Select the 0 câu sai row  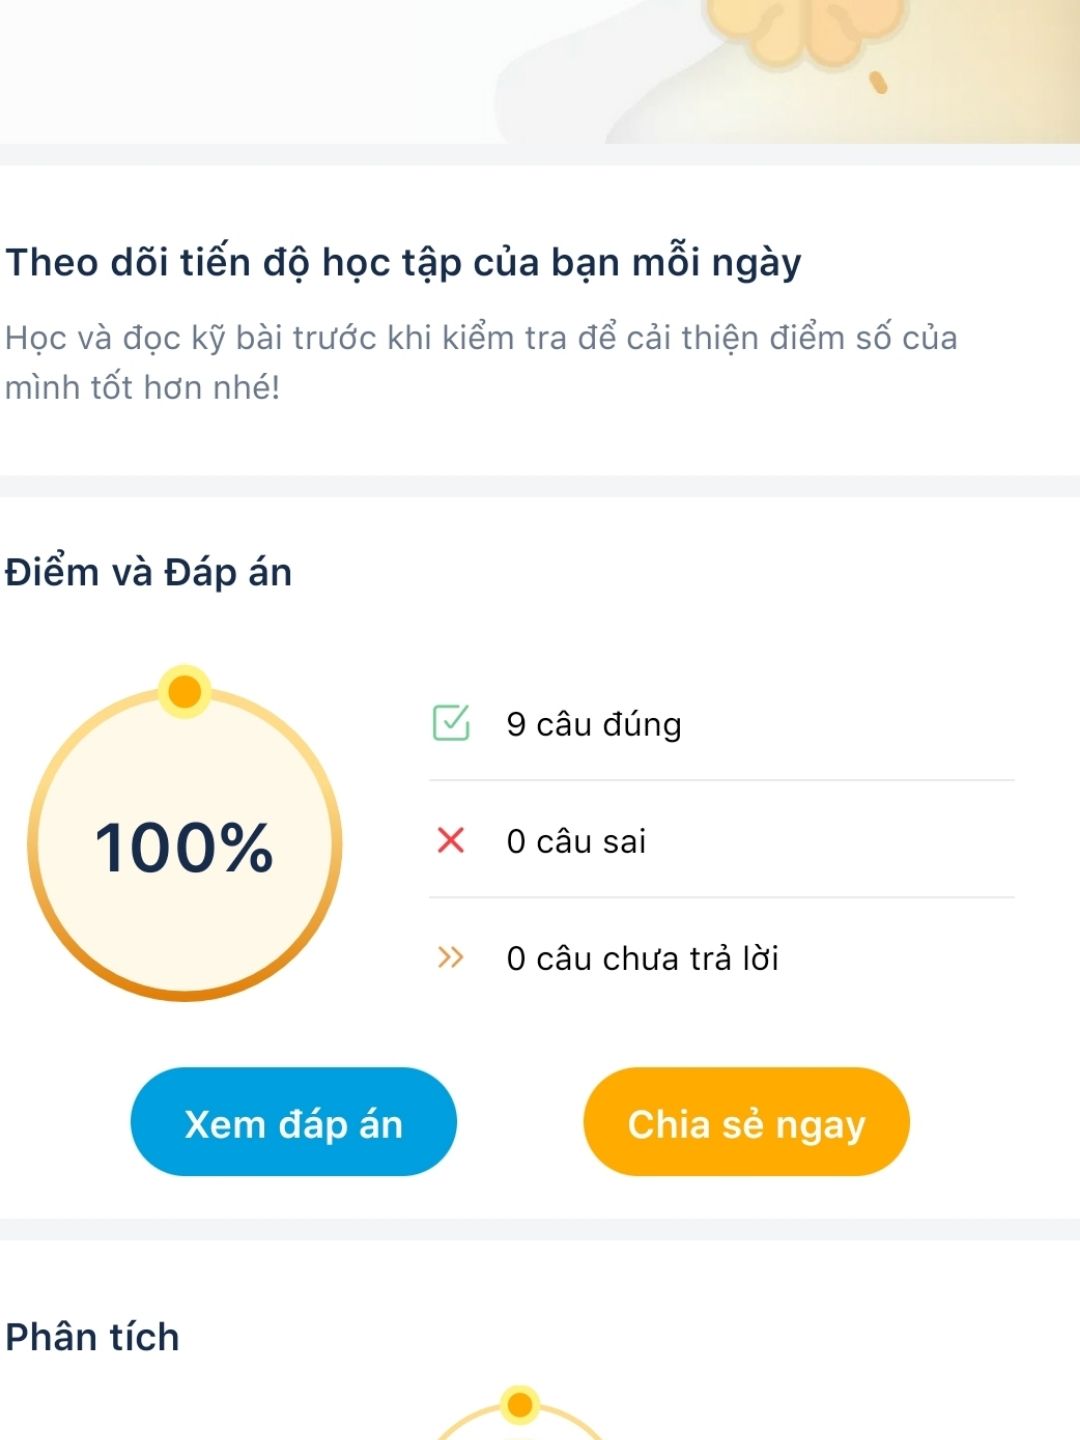(x=722, y=840)
